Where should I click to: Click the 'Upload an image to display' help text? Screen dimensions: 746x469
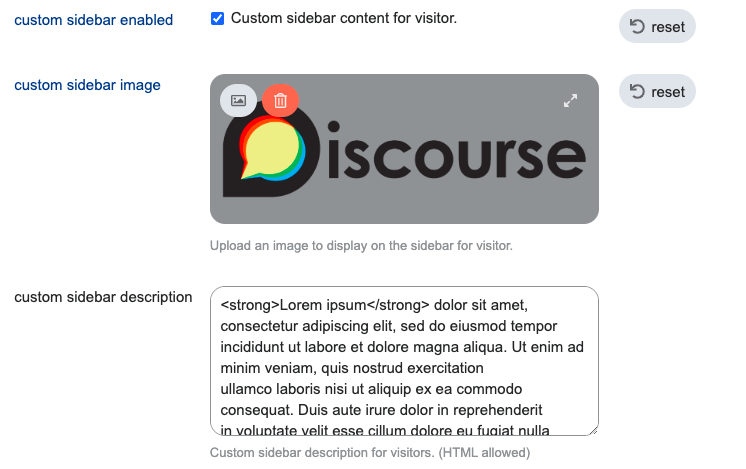361,245
